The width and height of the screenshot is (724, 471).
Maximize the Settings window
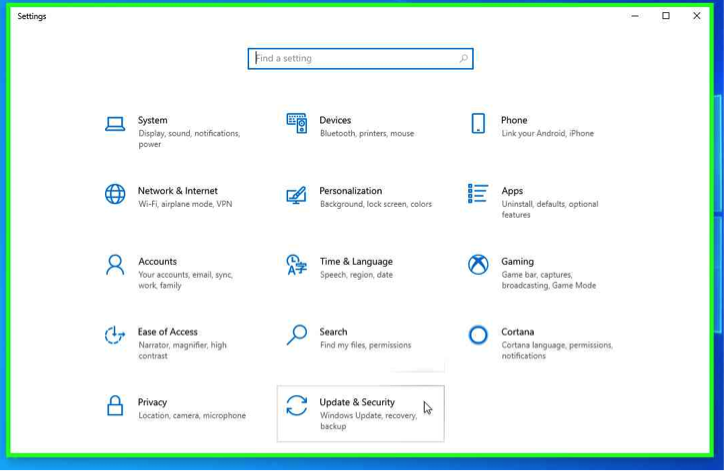666,16
